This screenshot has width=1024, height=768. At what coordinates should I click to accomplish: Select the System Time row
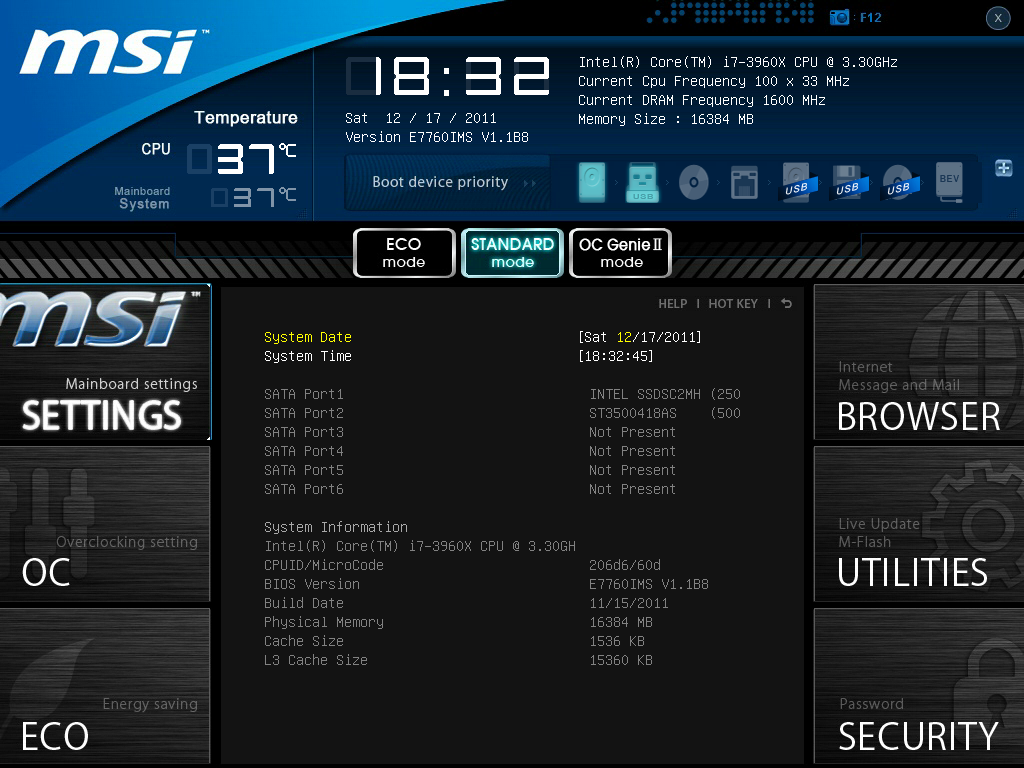tap(483, 356)
